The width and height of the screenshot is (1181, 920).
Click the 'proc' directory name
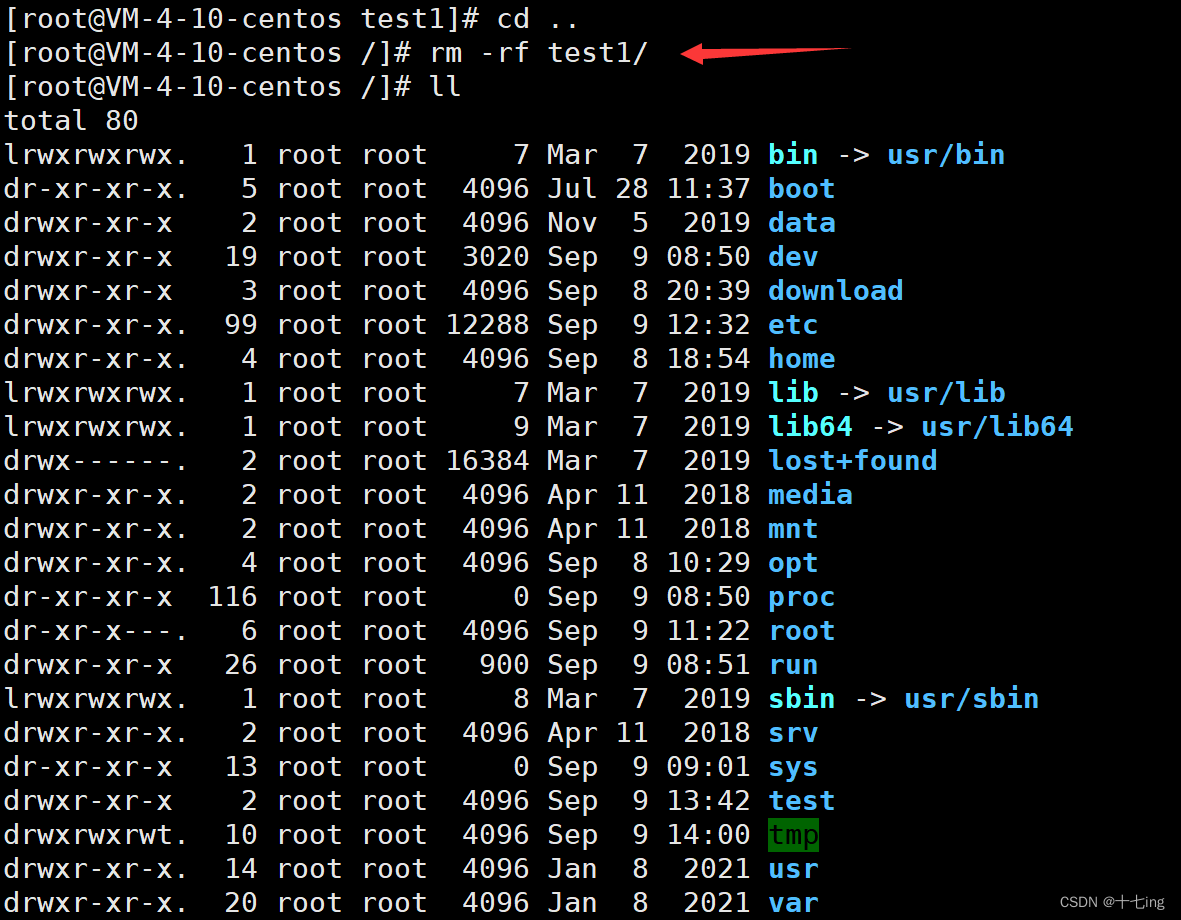point(801,598)
